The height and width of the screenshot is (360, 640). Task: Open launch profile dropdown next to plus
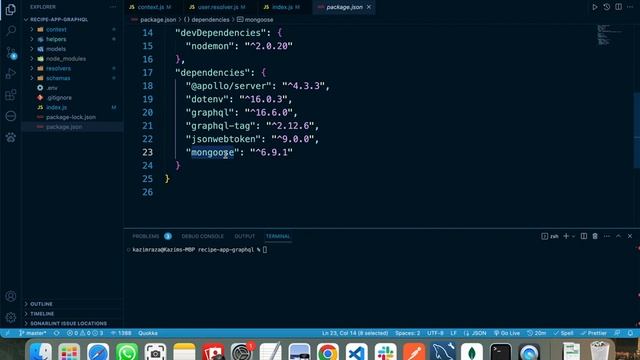[x=573, y=236]
